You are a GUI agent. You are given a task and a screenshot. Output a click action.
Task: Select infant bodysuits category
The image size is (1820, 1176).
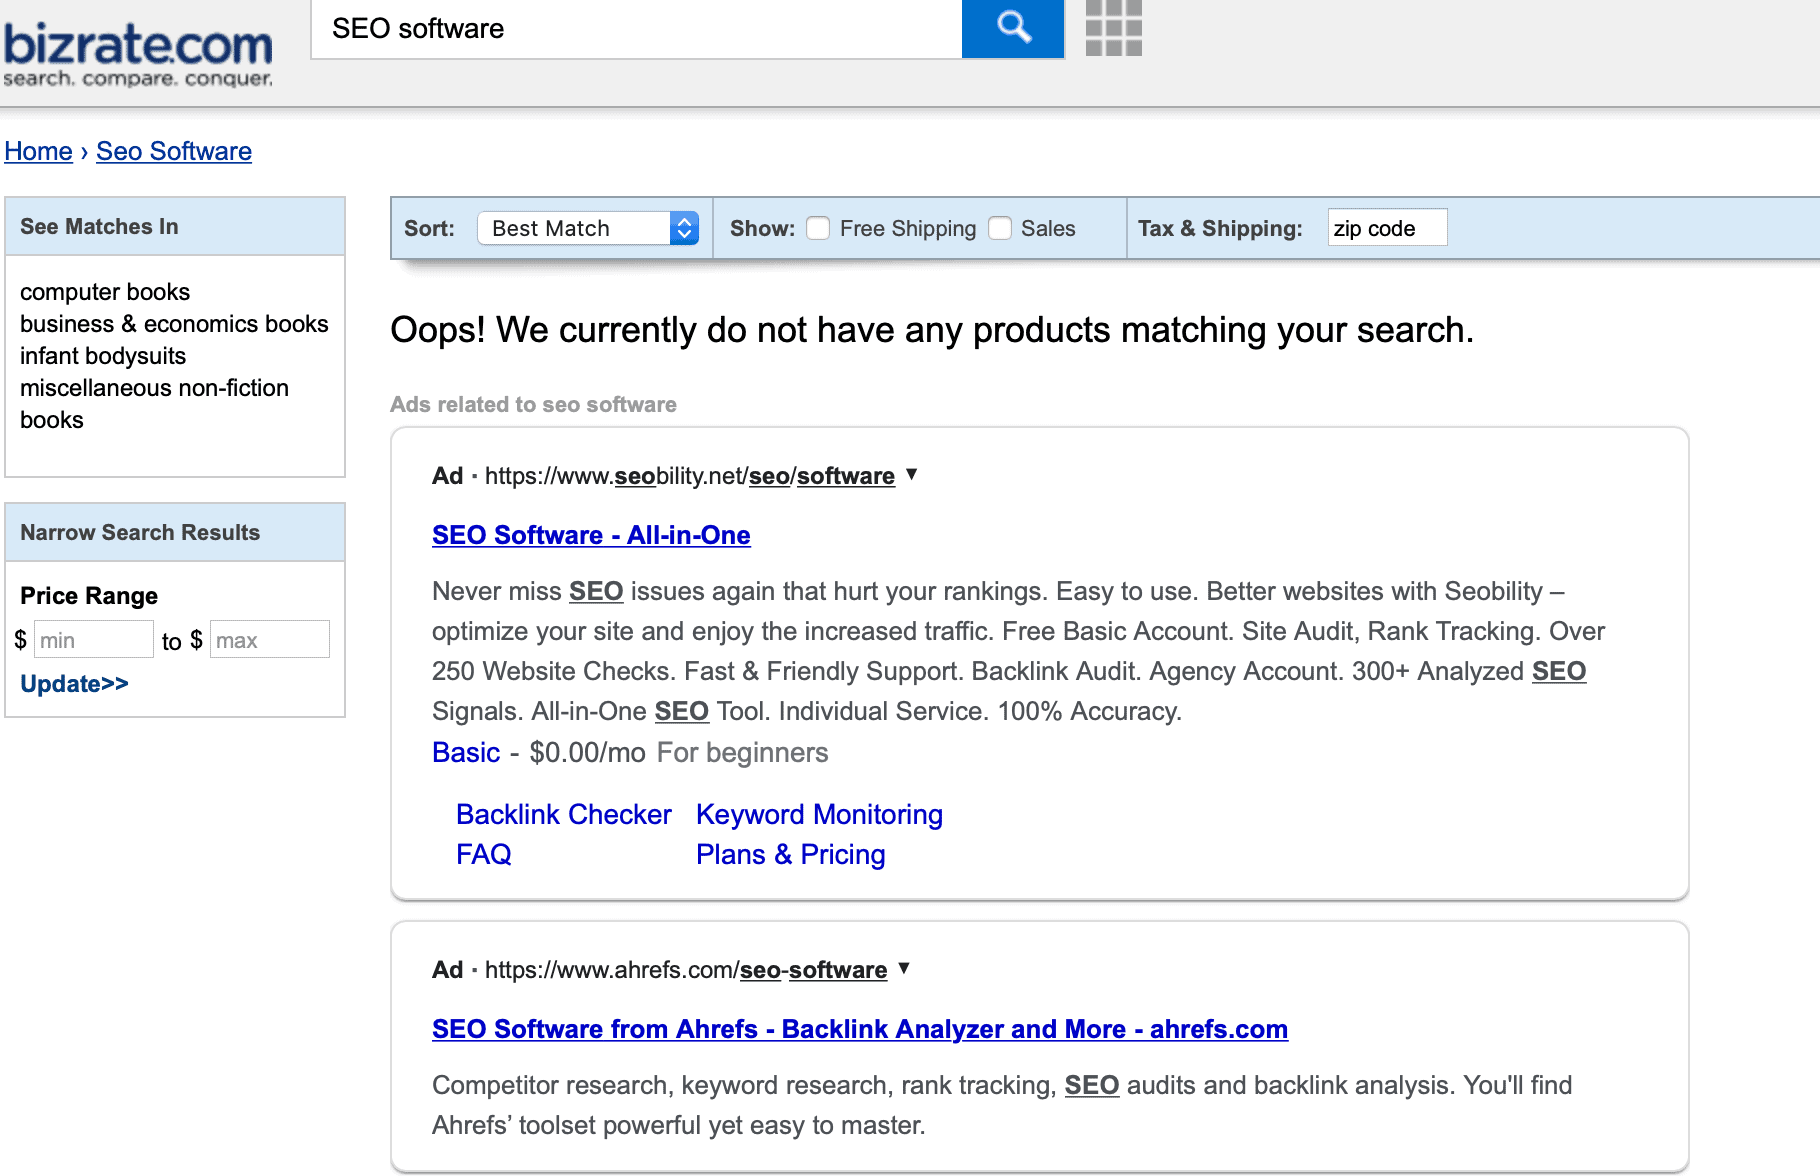point(103,356)
